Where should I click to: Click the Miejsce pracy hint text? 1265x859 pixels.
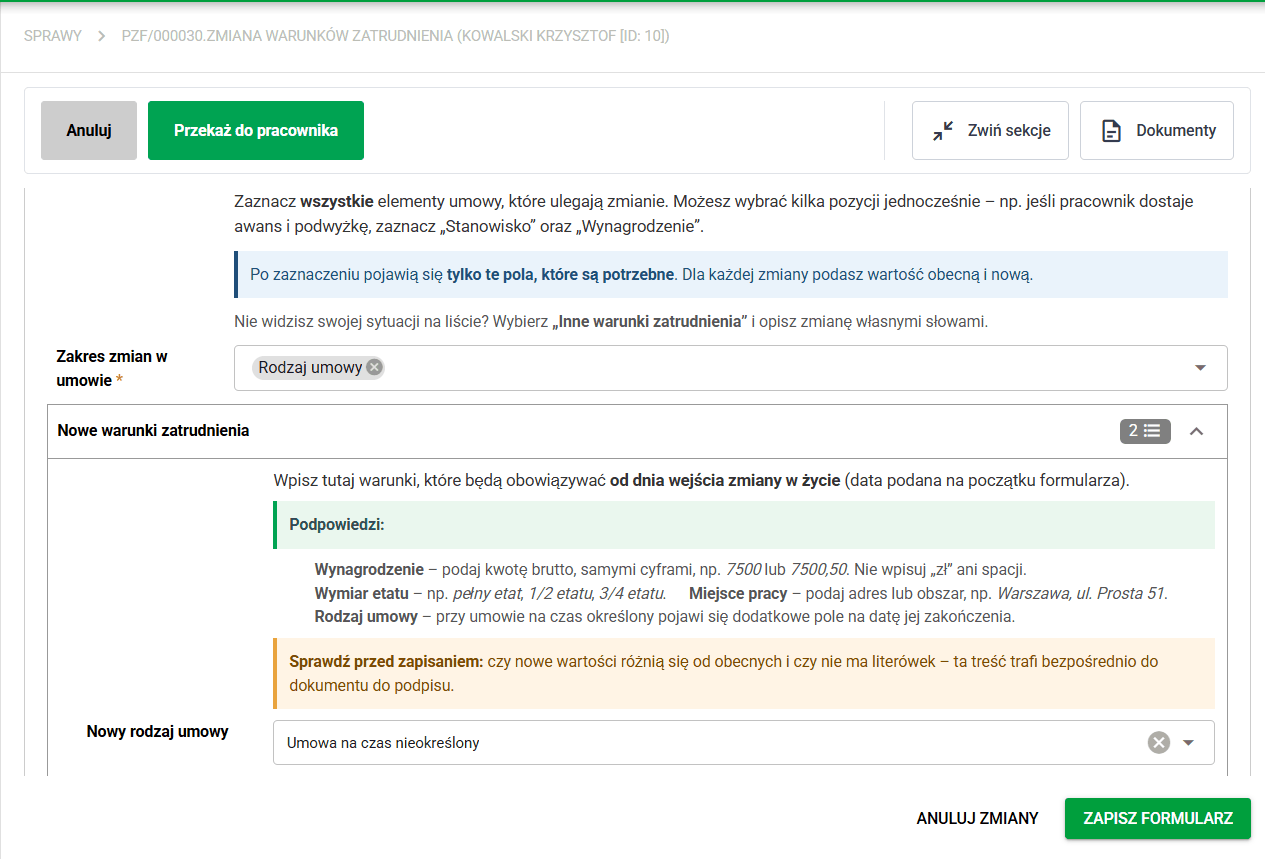(x=928, y=593)
